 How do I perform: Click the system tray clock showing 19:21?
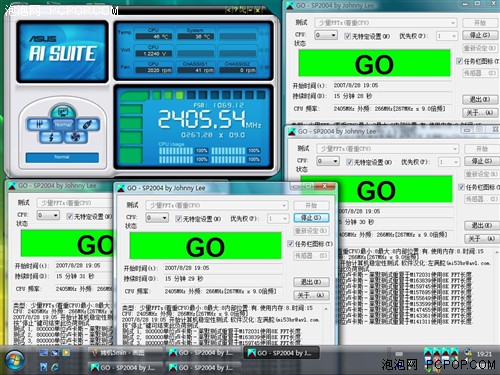484,354
